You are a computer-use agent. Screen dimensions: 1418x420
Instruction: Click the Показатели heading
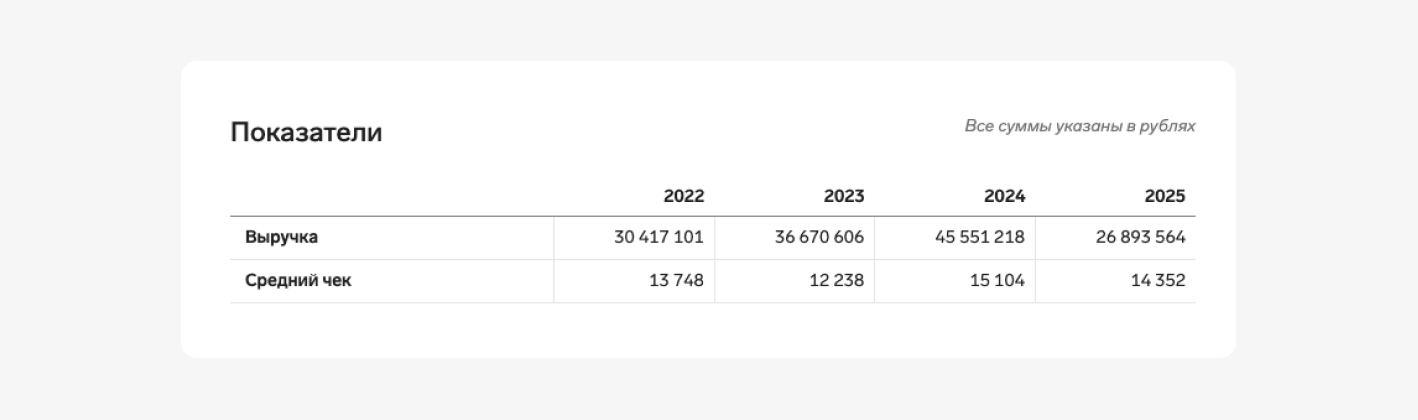click(x=306, y=132)
